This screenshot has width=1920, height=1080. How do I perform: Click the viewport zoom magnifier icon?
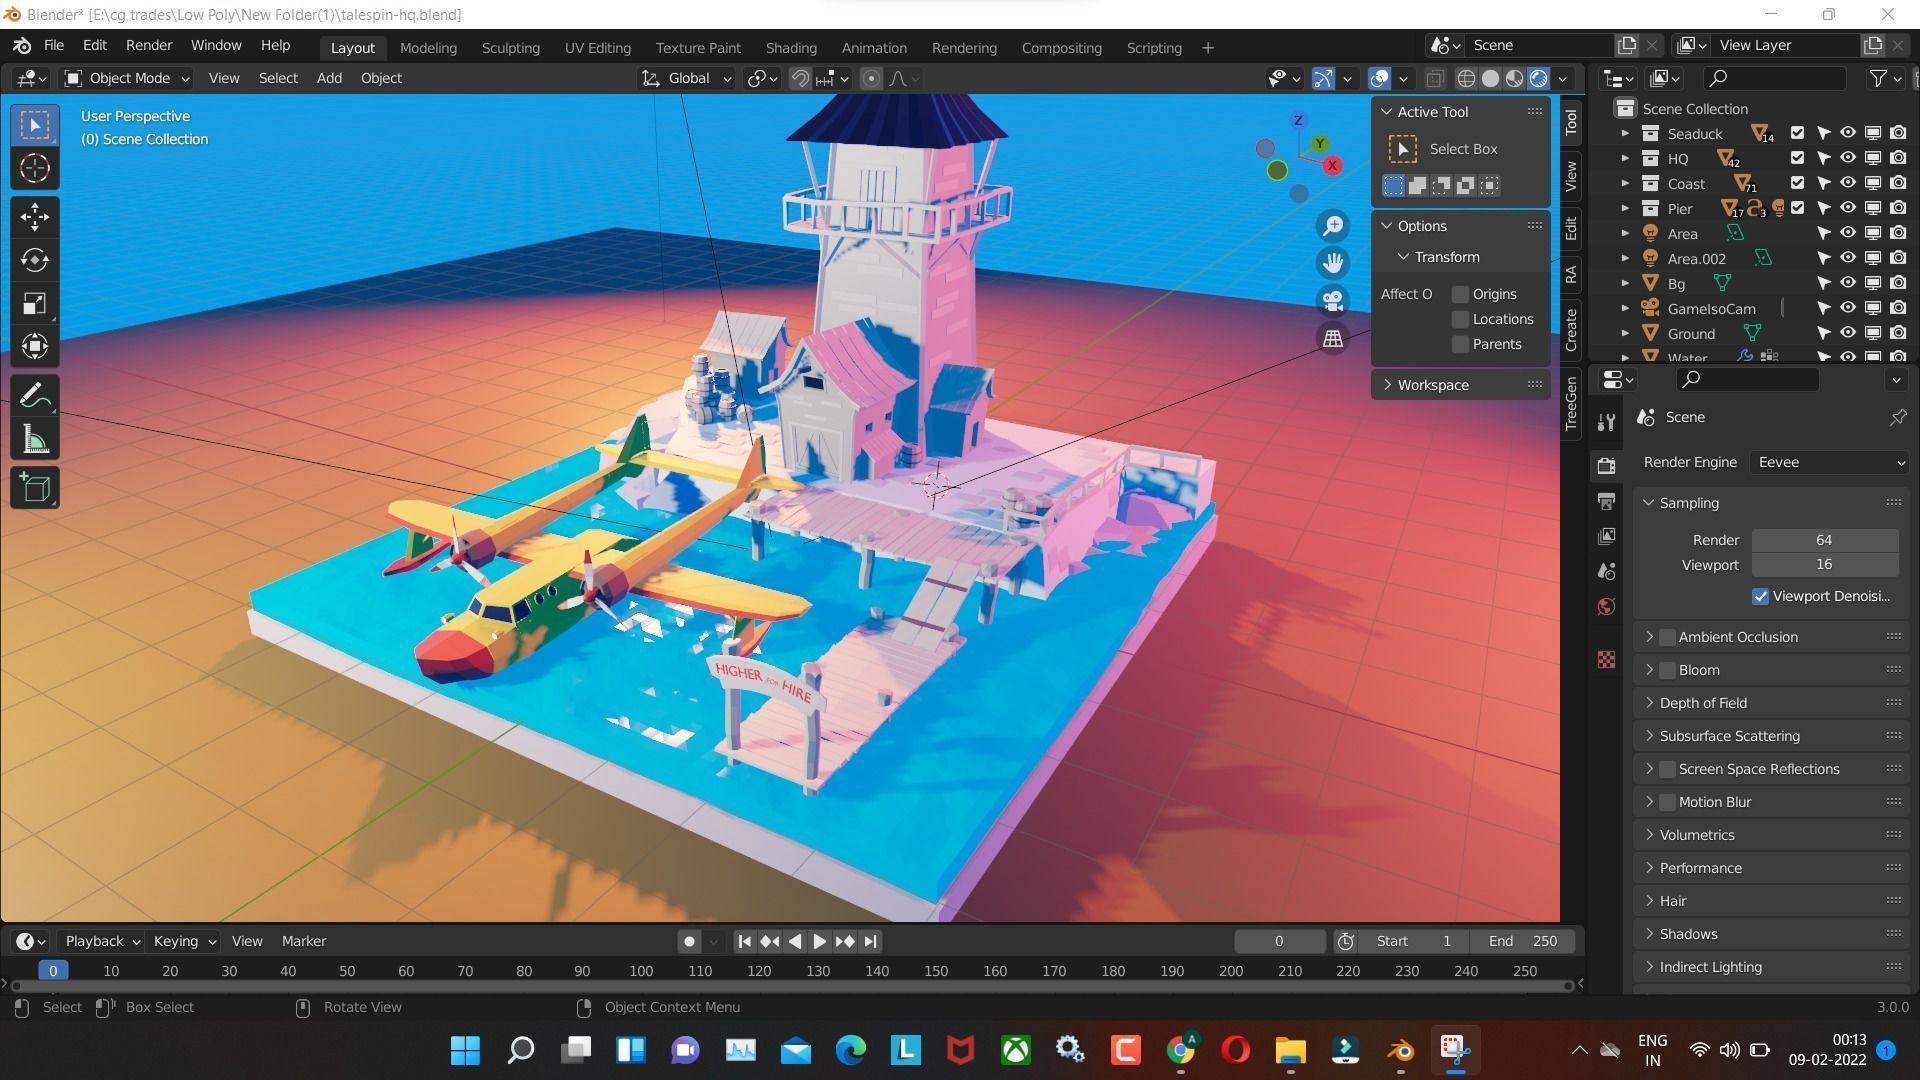click(1333, 226)
